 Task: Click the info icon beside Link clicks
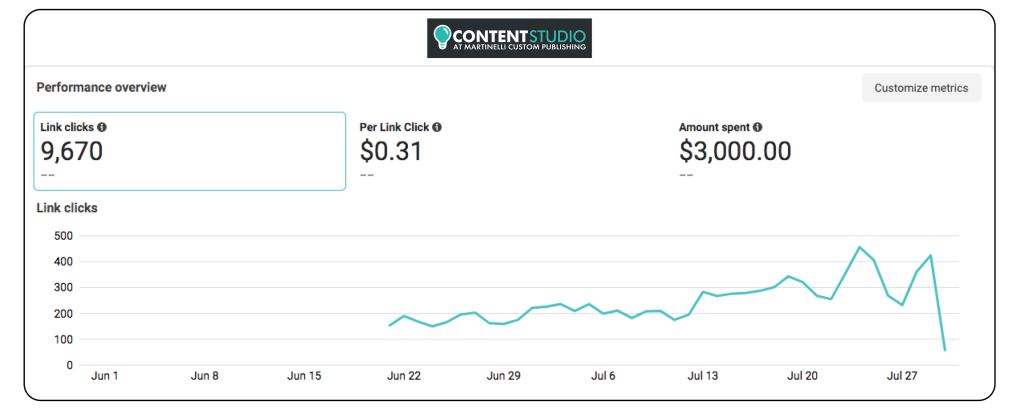102,128
